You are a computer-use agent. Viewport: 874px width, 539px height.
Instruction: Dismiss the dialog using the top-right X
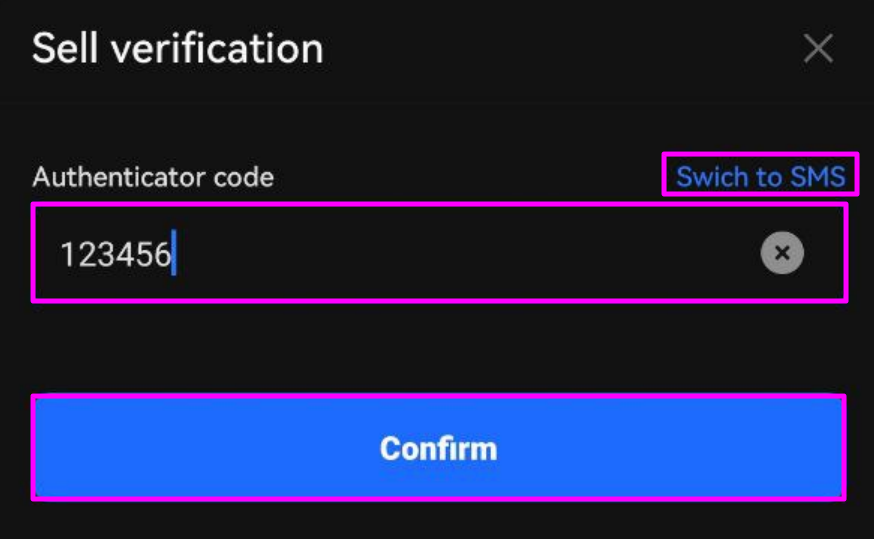(x=818, y=48)
